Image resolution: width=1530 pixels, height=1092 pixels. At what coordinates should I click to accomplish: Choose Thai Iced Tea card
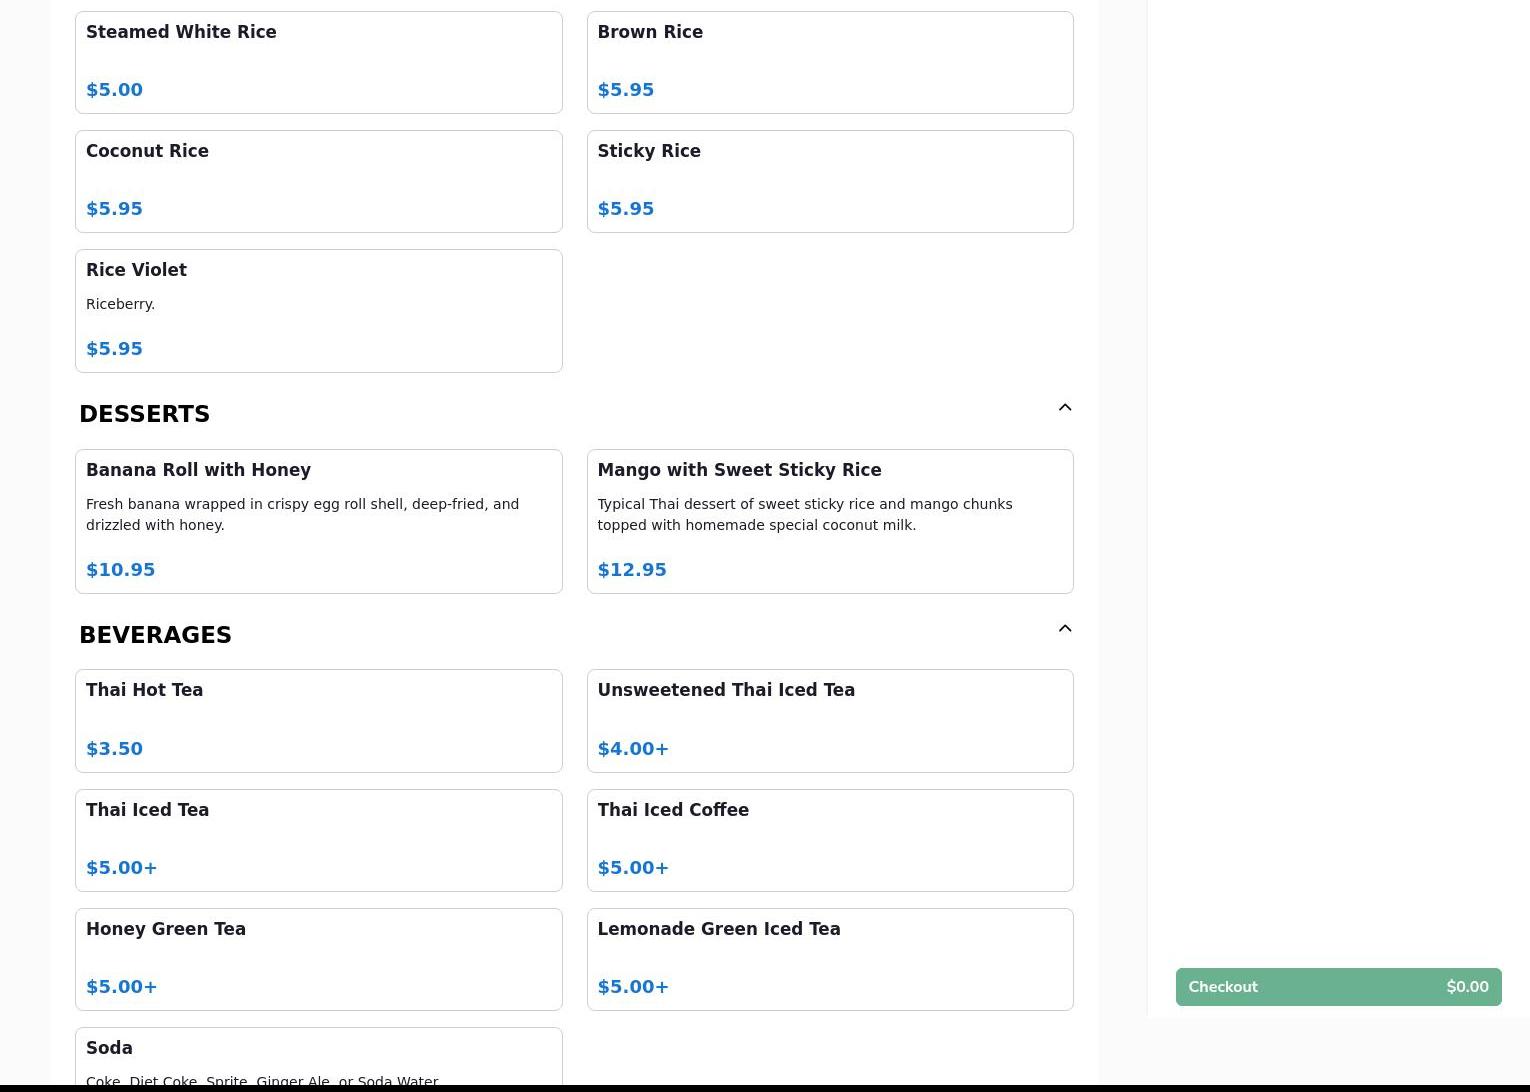click(x=318, y=840)
